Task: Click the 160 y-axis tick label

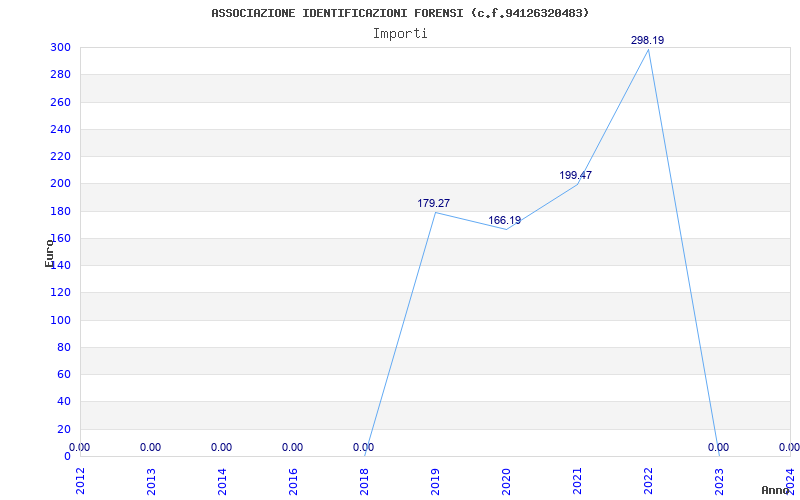Action: pyautogui.click(x=60, y=238)
